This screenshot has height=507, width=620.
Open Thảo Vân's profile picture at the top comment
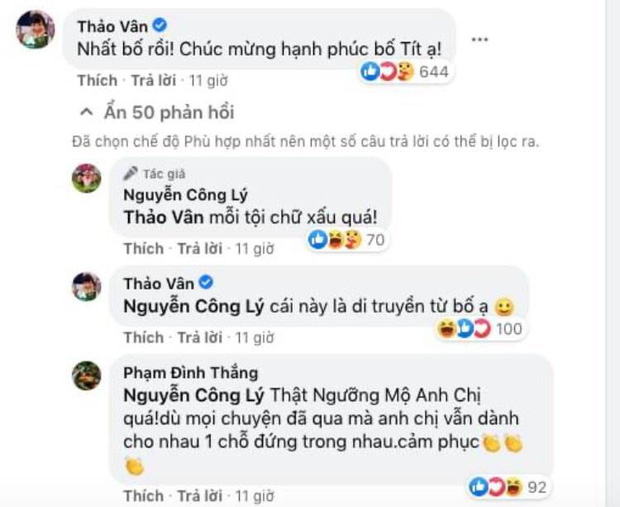pyautogui.click(x=35, y=29)
